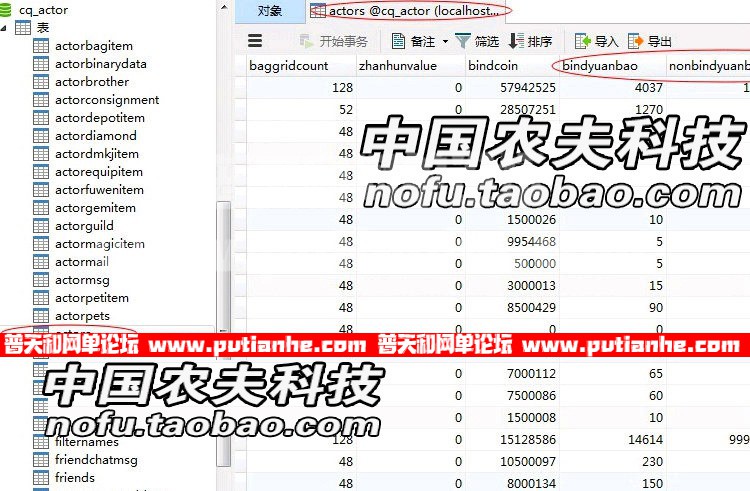This screenshot has width=750, height=491.
Task: Click the bindyuanbao column header
Action: (x=613, y=65)
